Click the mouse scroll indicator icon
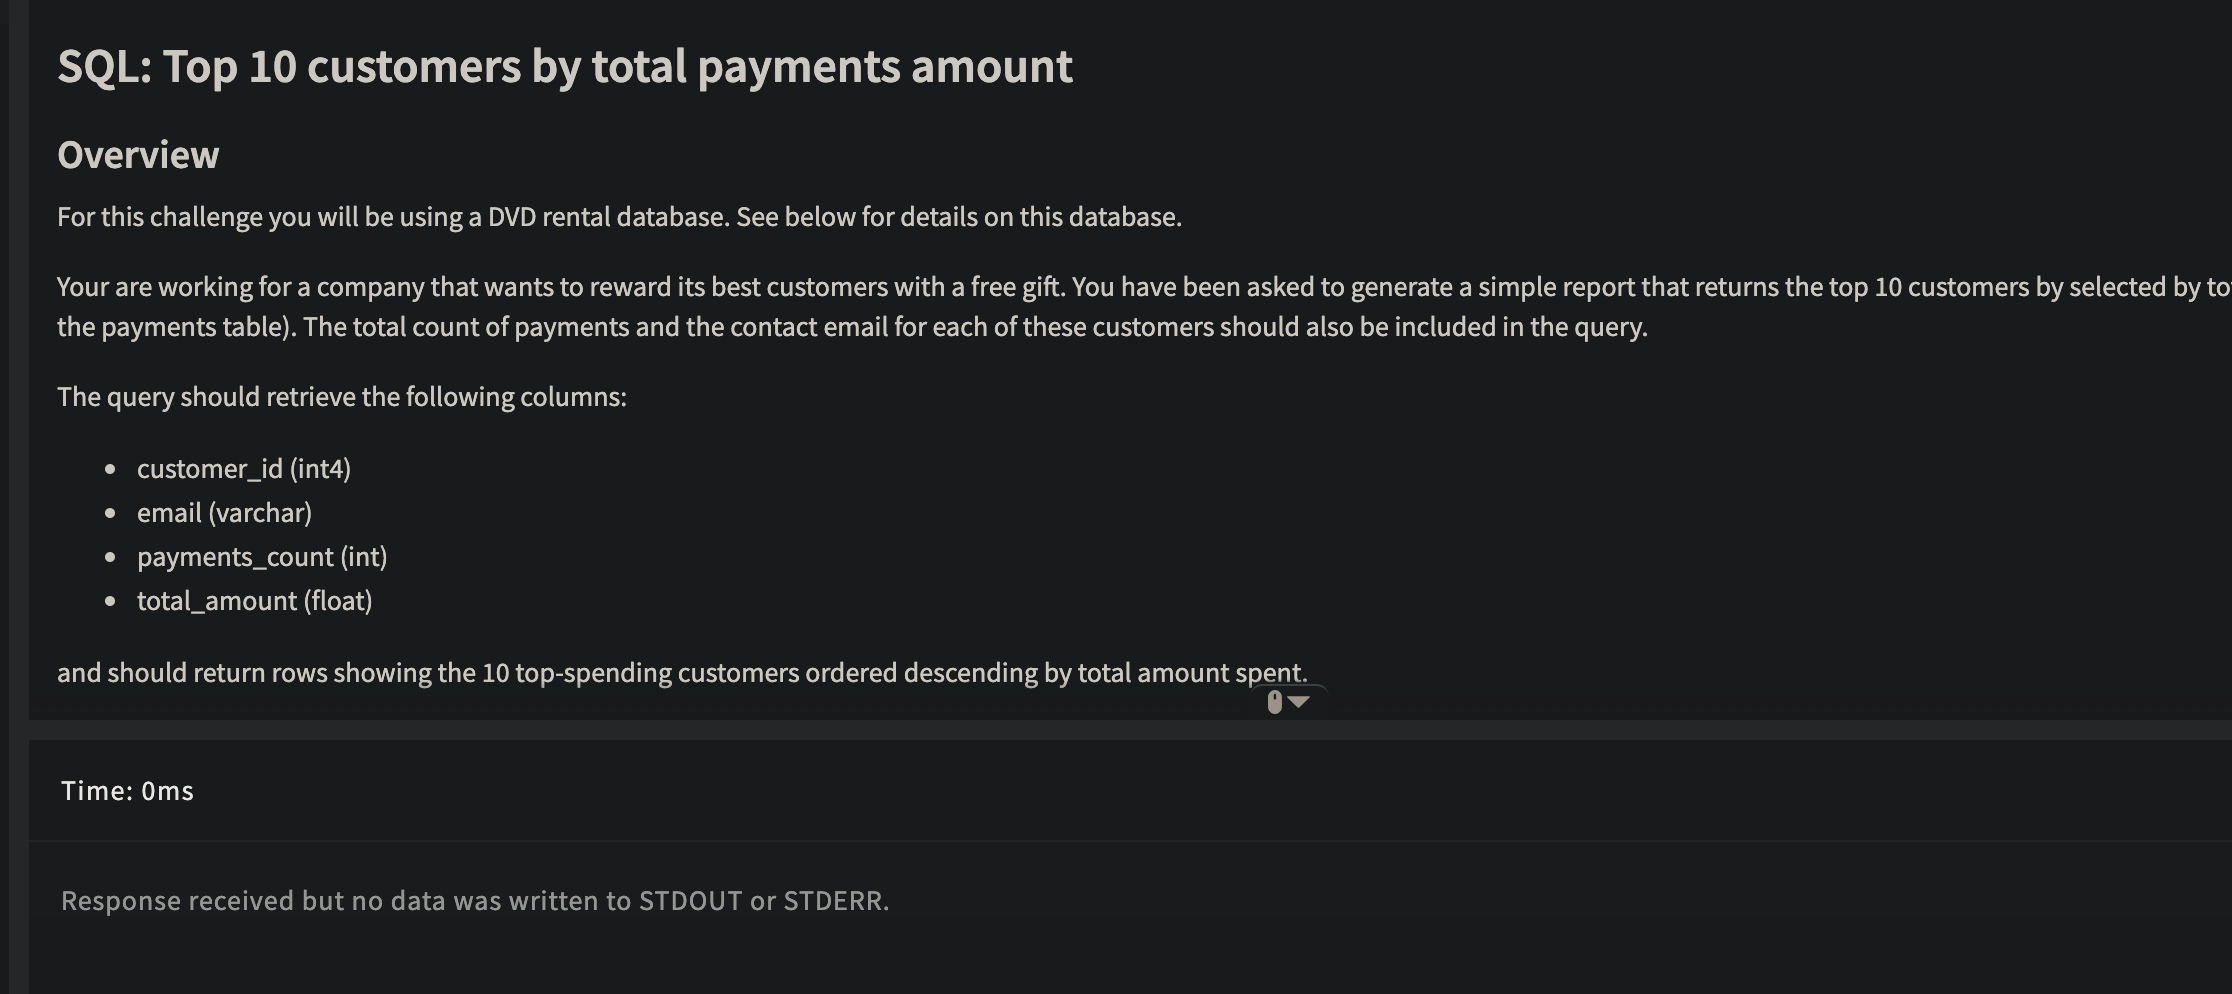 point(1277,702)
